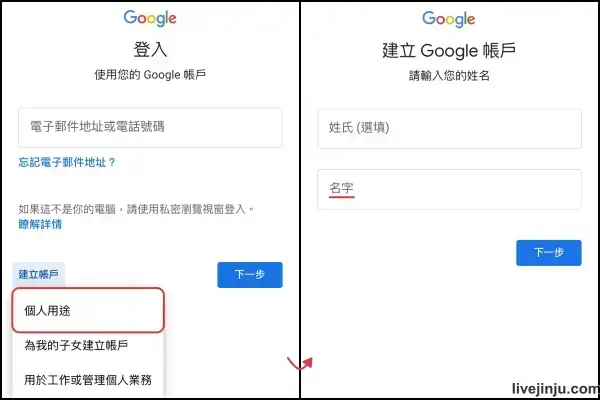This screenshot has height=400, width=600.
Task: Select 用於工作或管理個人業務 menu entry
Action: point(88,380)
